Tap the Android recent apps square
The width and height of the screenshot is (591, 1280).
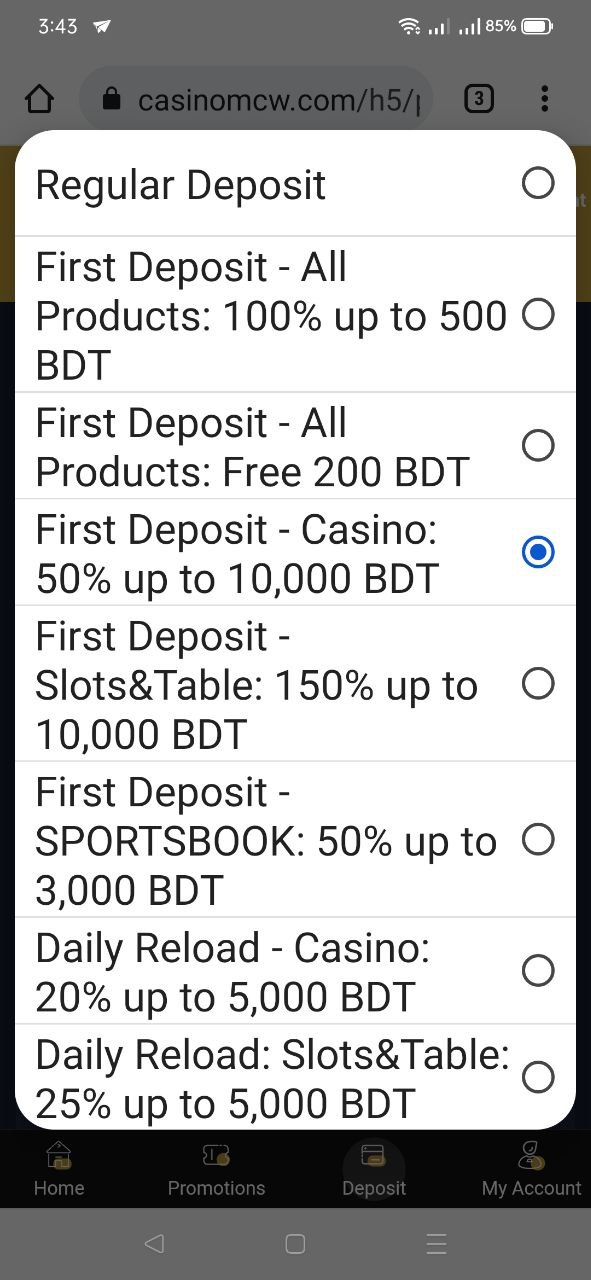pyautogui.click(x=295, y=1243)
